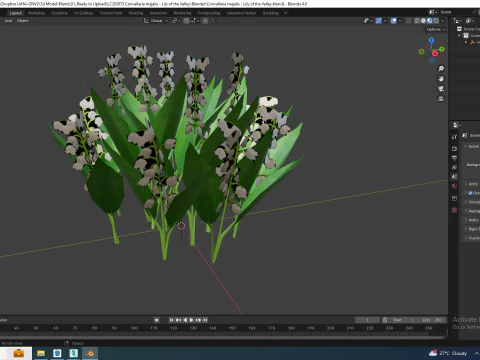Screen dimensions: 480x360
Task: Open the Object properties tab icon
Action: tap(454, 198)
